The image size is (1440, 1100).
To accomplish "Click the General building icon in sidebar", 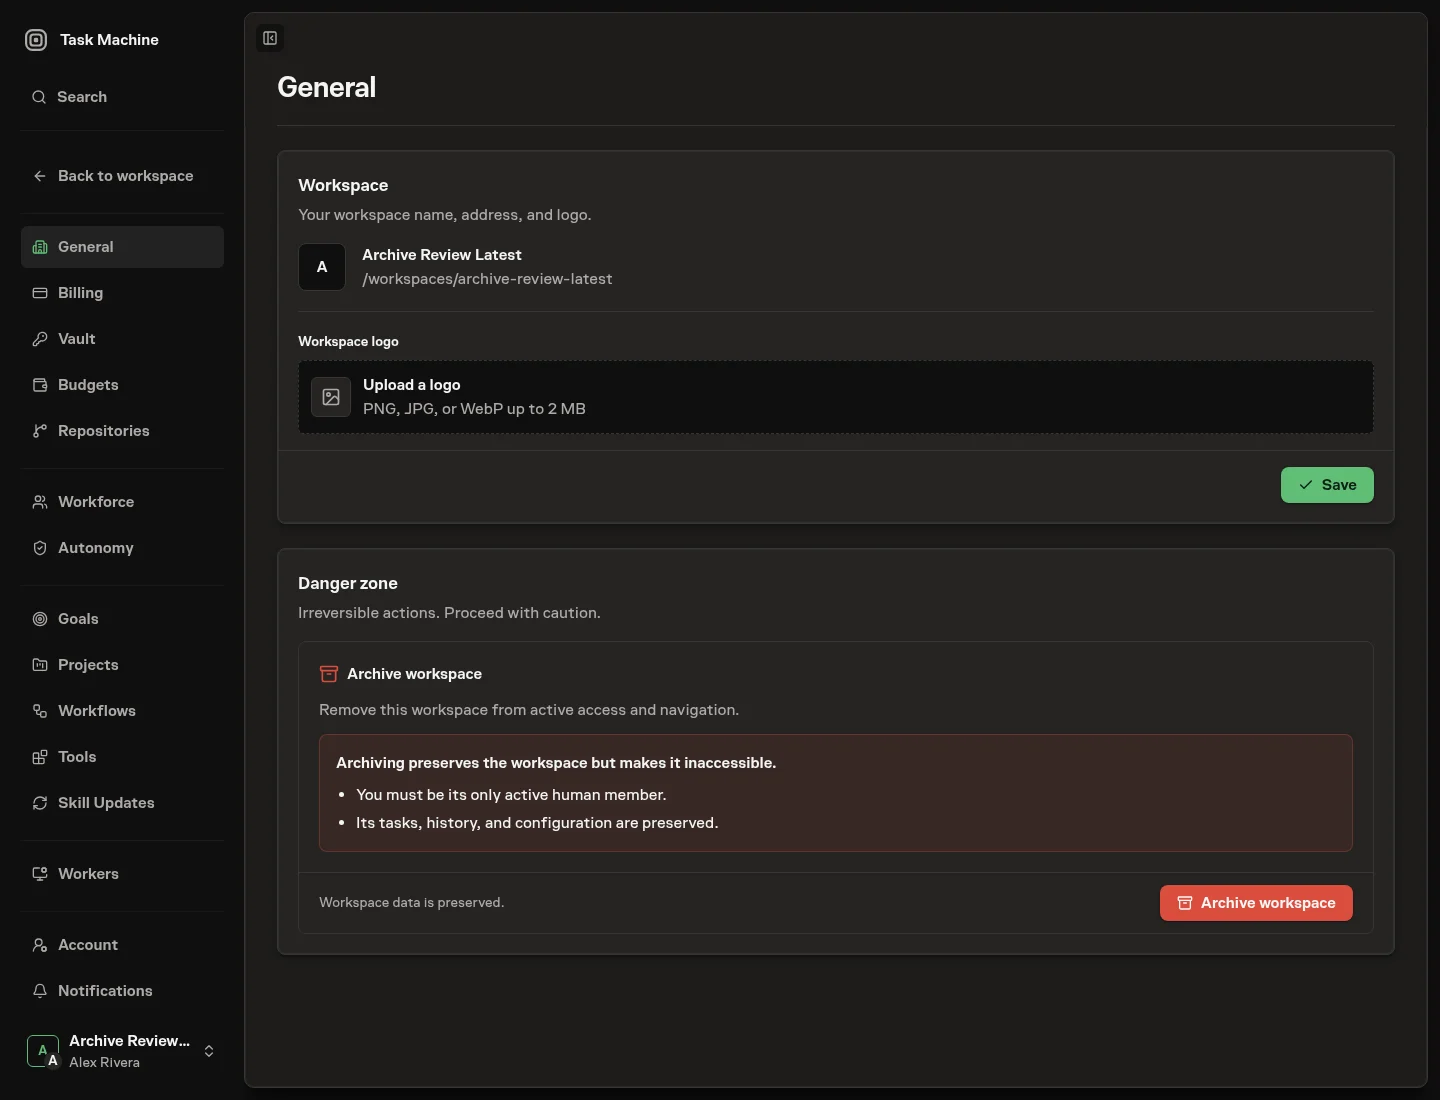I will (40, 247).
